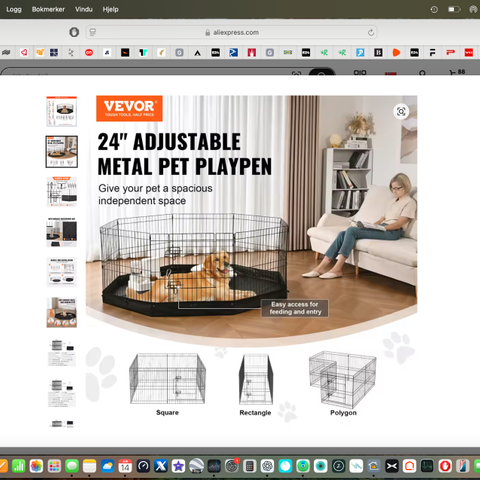Open Photos from the Dock
Screen dimensions: 480x480
pyautogui.click(x=36, y=466)
